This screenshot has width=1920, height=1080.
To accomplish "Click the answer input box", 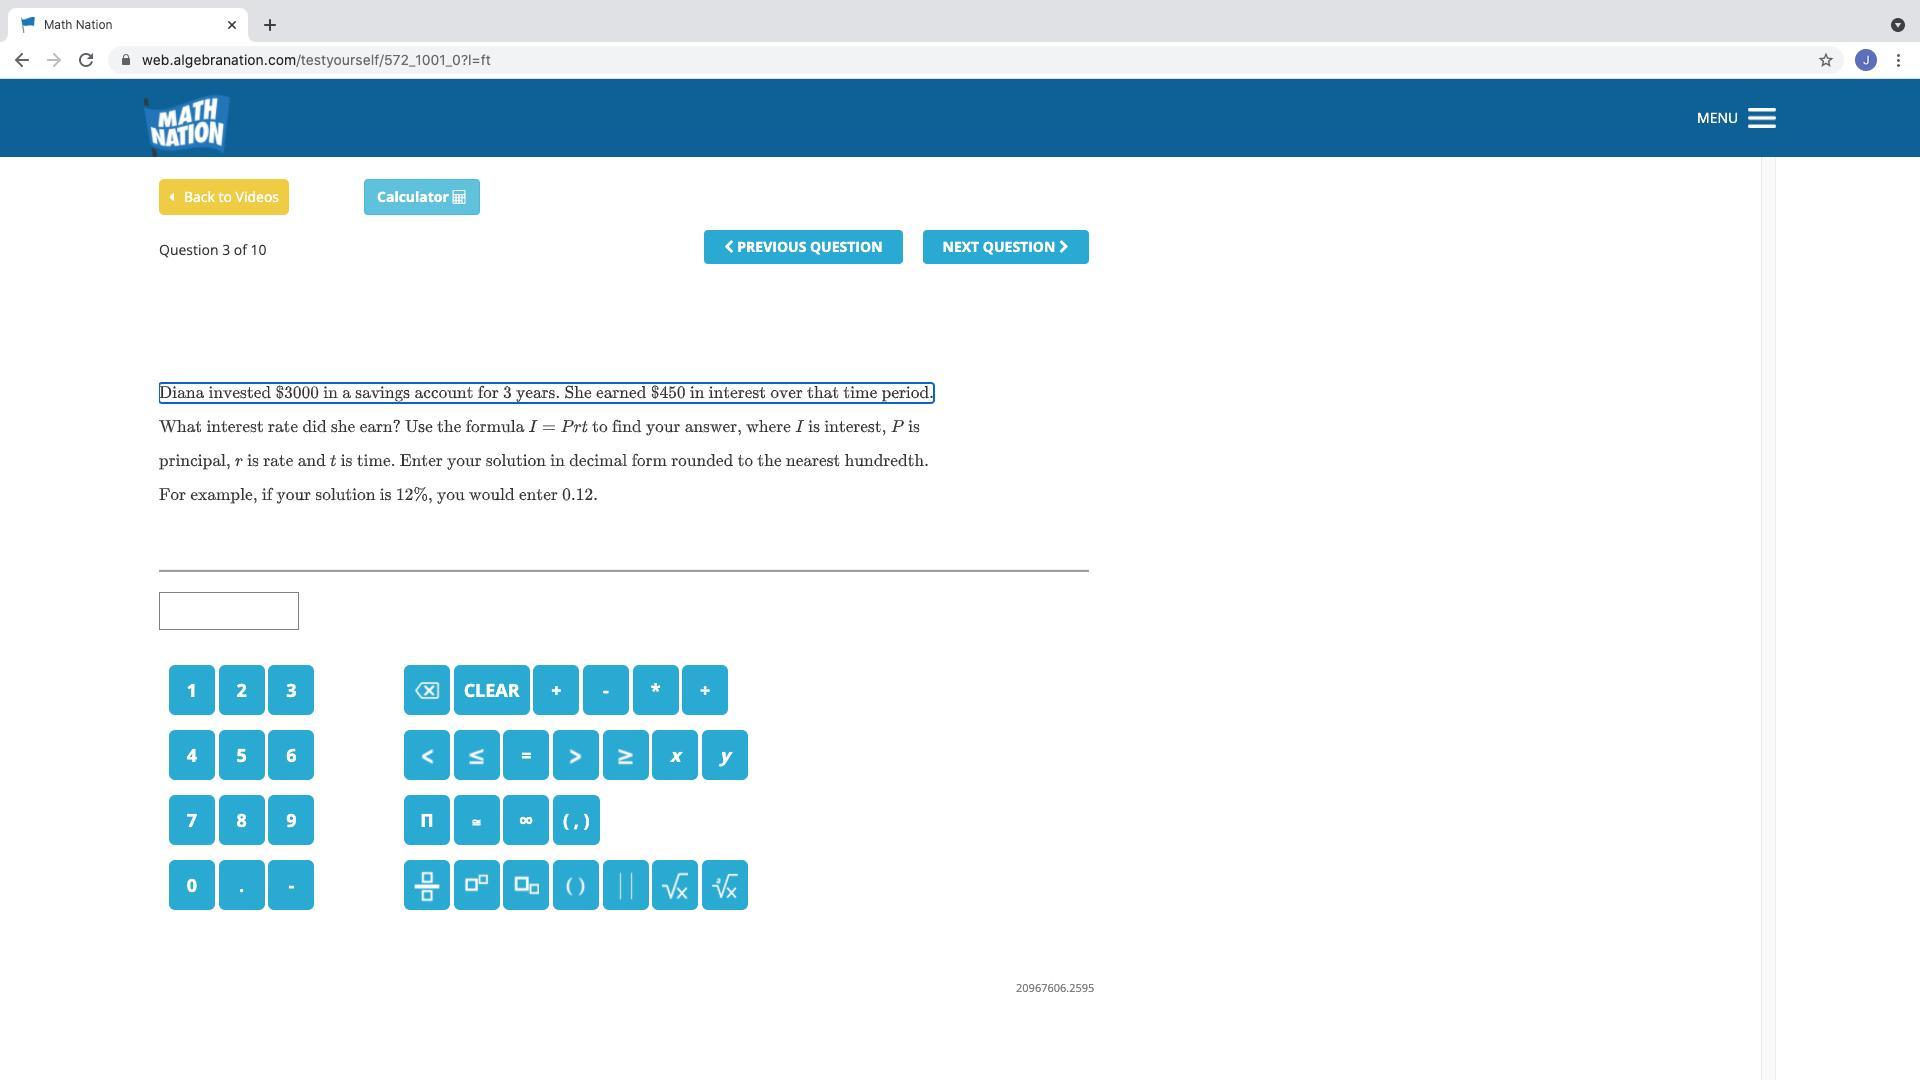I will (x=229, y=611).
